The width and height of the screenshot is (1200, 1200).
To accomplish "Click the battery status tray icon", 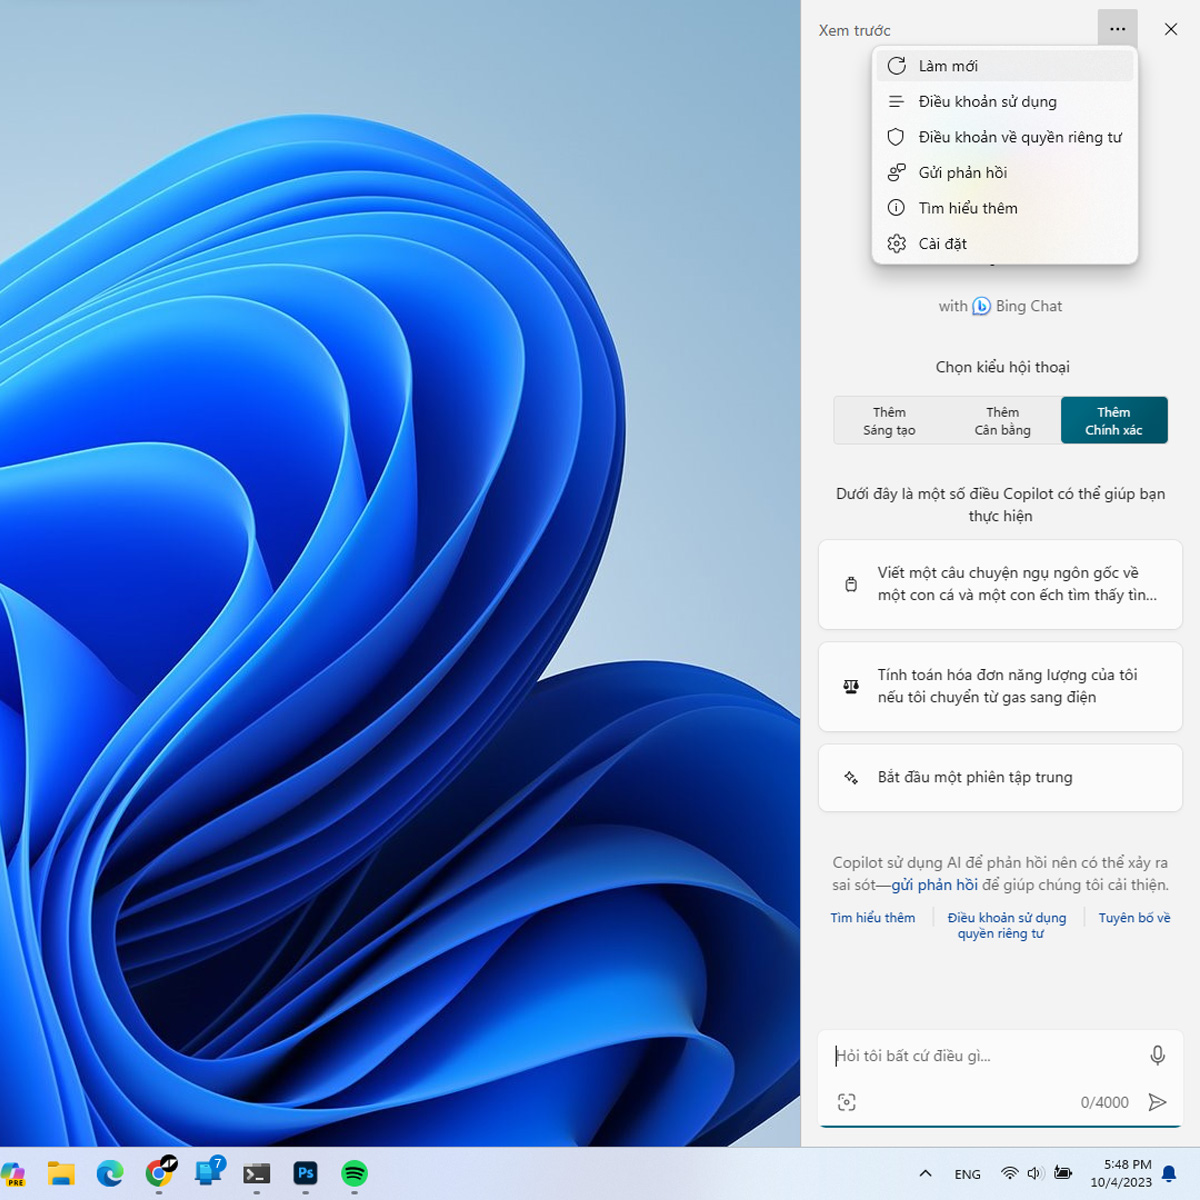I will coord(1063,1174).
